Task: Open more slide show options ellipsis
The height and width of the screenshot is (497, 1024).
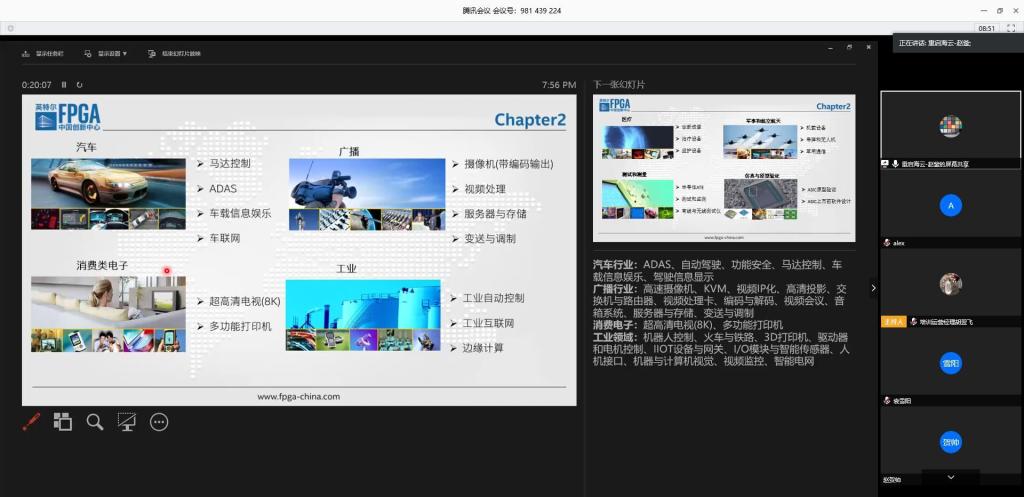Action: click(x=159, y=422)
